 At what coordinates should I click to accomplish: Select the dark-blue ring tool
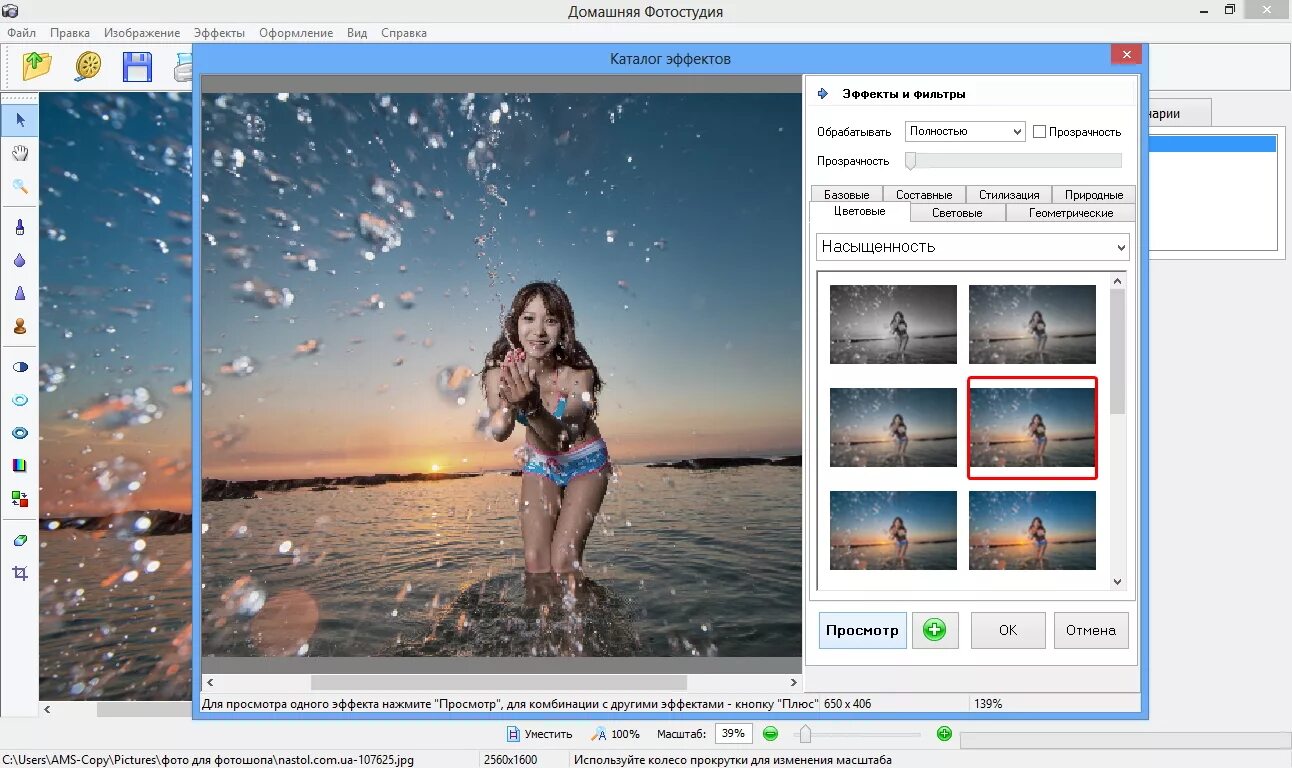pyautogui.click(x=20, y=433)
